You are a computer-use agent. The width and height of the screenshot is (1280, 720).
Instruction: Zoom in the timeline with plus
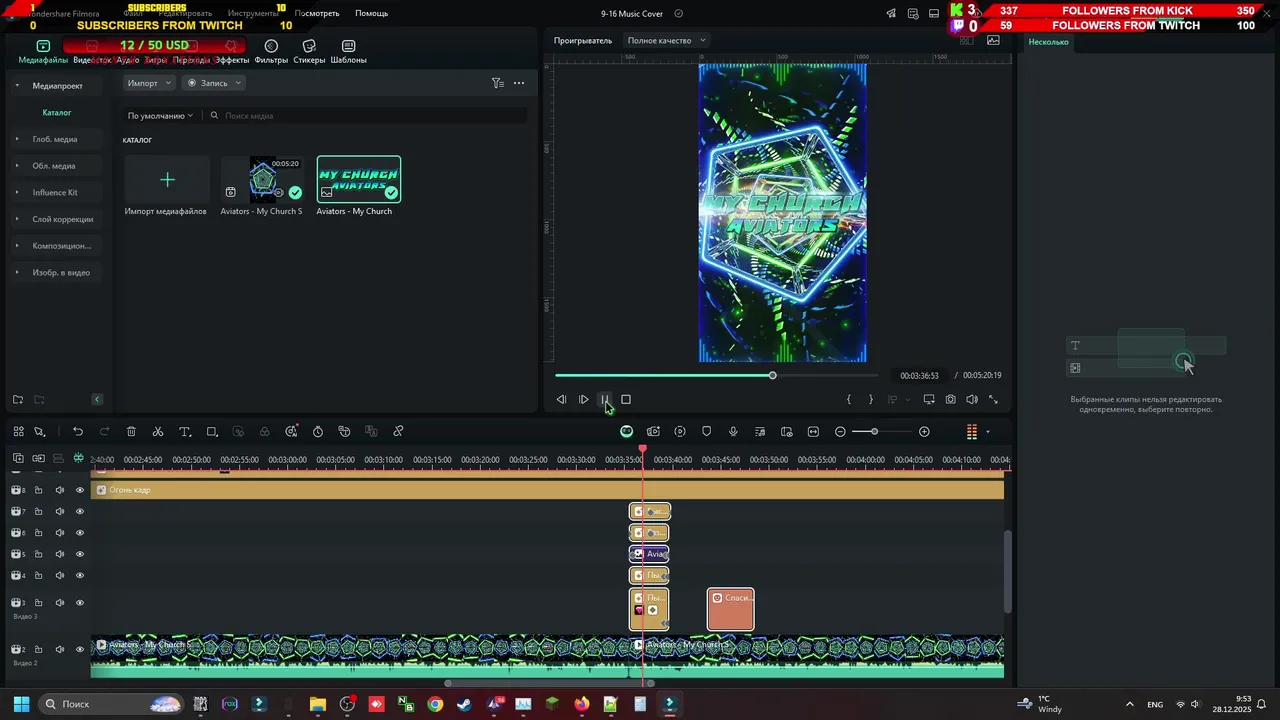click(x=924, y=432)
